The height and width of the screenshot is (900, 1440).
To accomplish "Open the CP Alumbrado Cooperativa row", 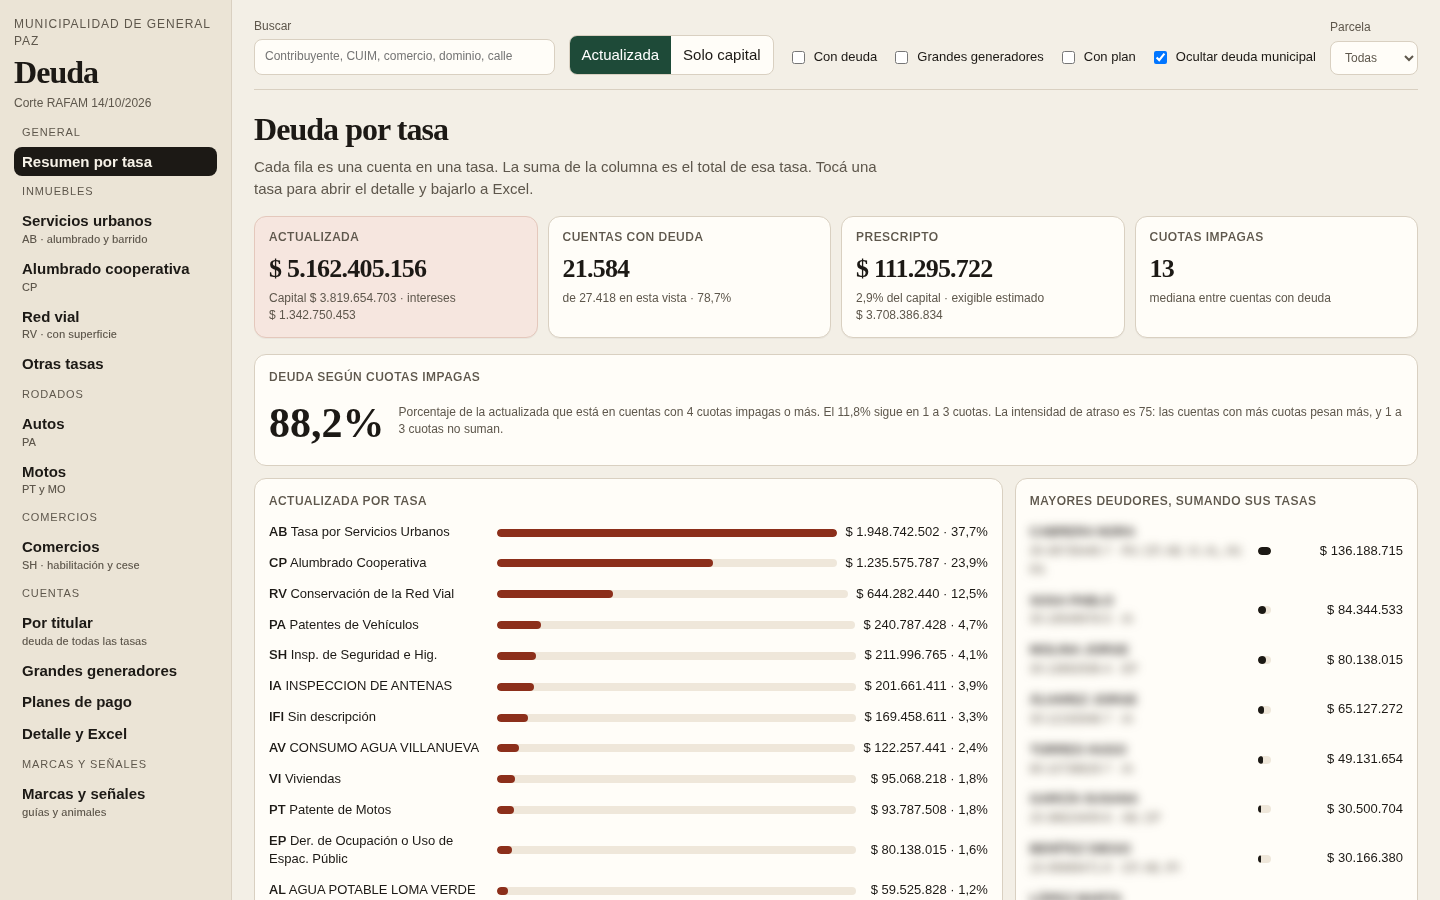I will (628, 563).
